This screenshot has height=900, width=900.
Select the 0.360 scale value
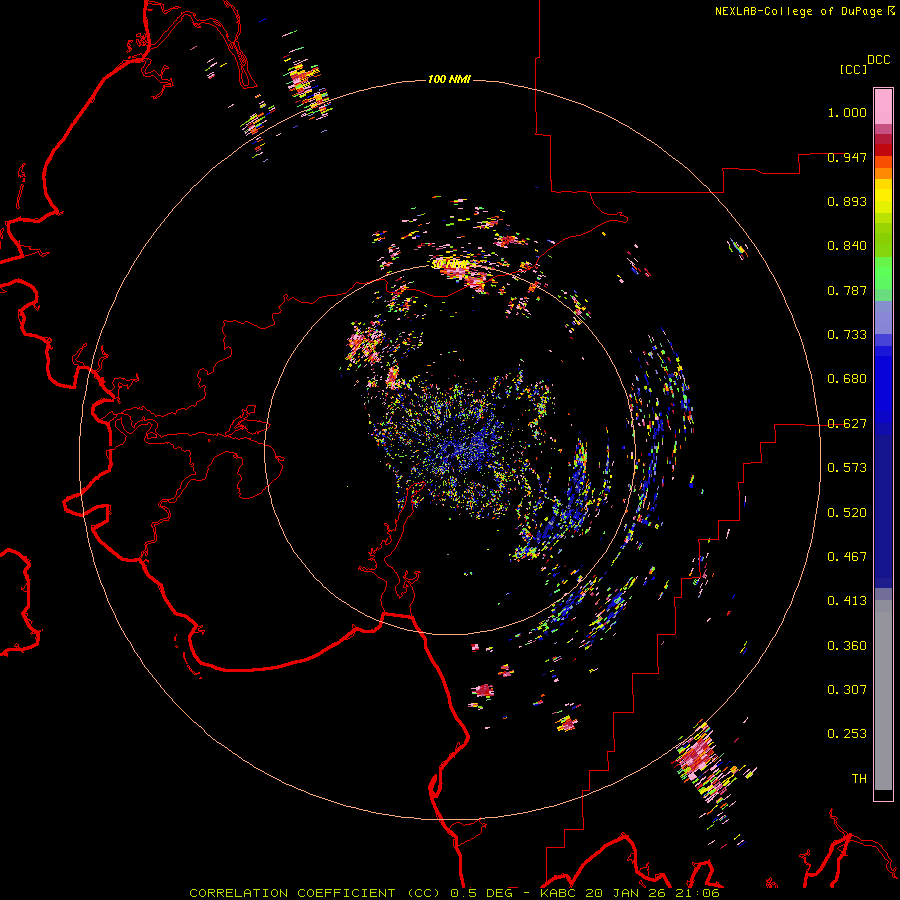click(847, 646)
